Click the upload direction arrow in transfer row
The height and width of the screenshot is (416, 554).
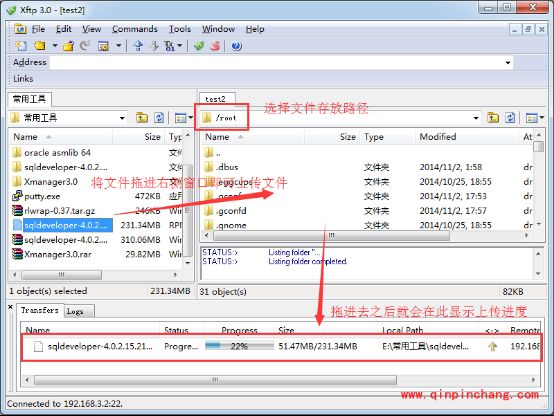coord(493,346)
